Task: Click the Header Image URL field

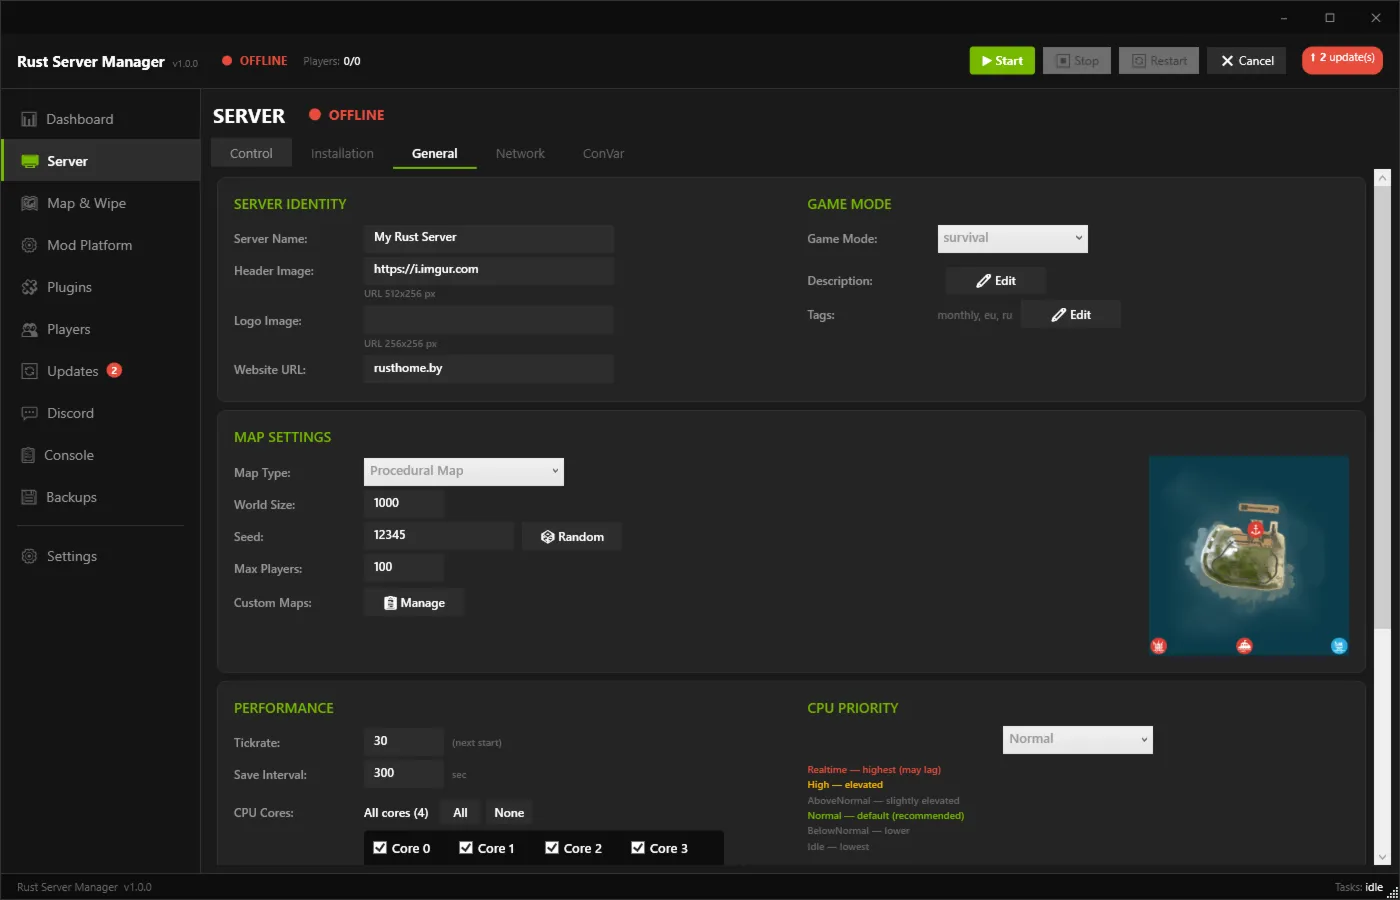Action: coord(489,270)
